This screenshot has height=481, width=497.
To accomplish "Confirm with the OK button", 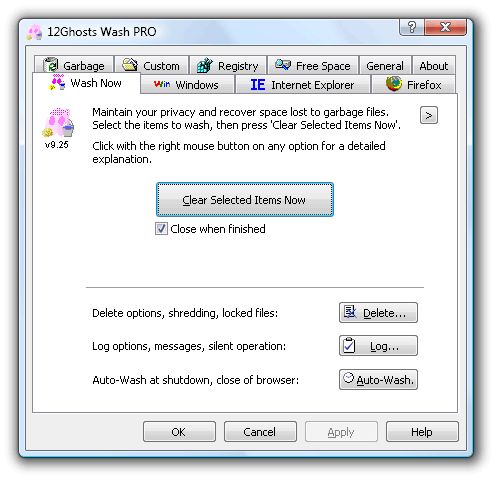I will (x=179, y=432).
